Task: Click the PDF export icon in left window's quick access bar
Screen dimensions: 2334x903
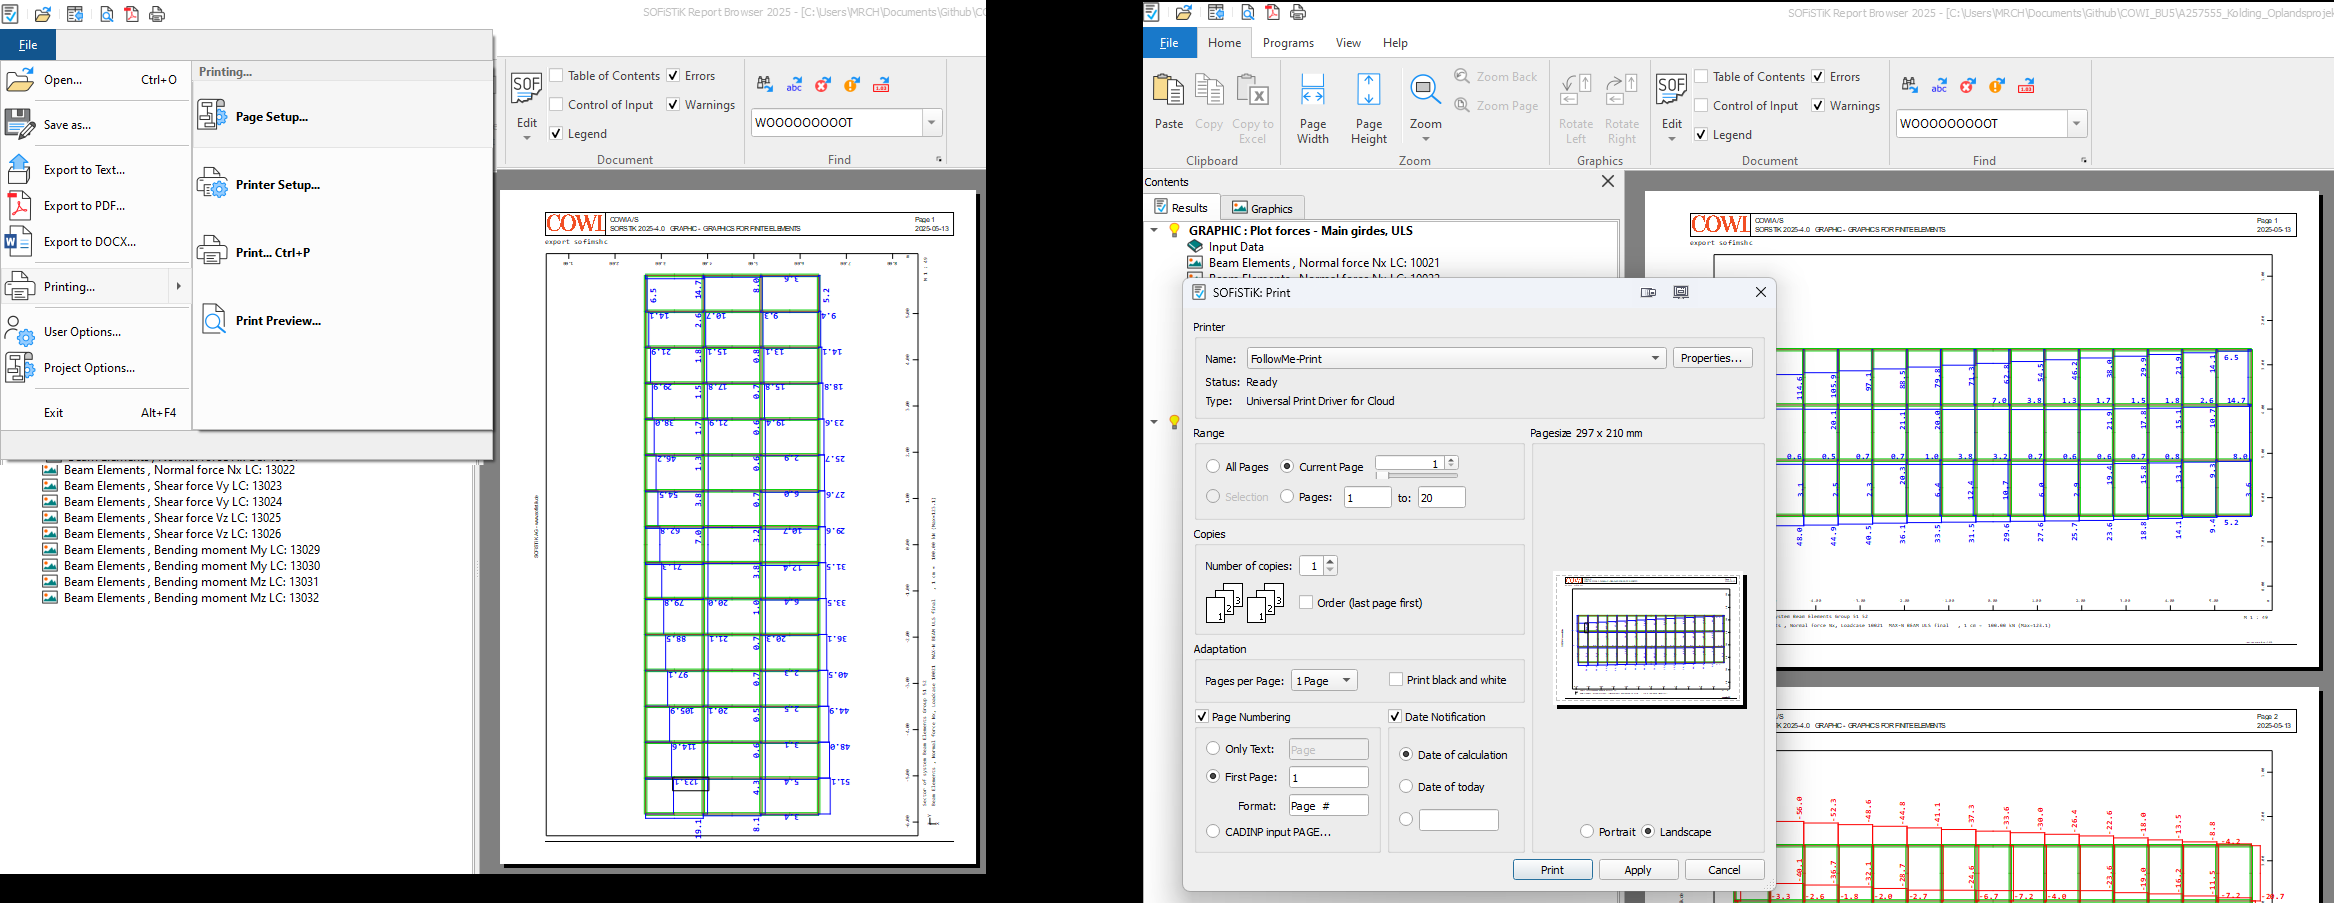Action: [x=131, y=14]
